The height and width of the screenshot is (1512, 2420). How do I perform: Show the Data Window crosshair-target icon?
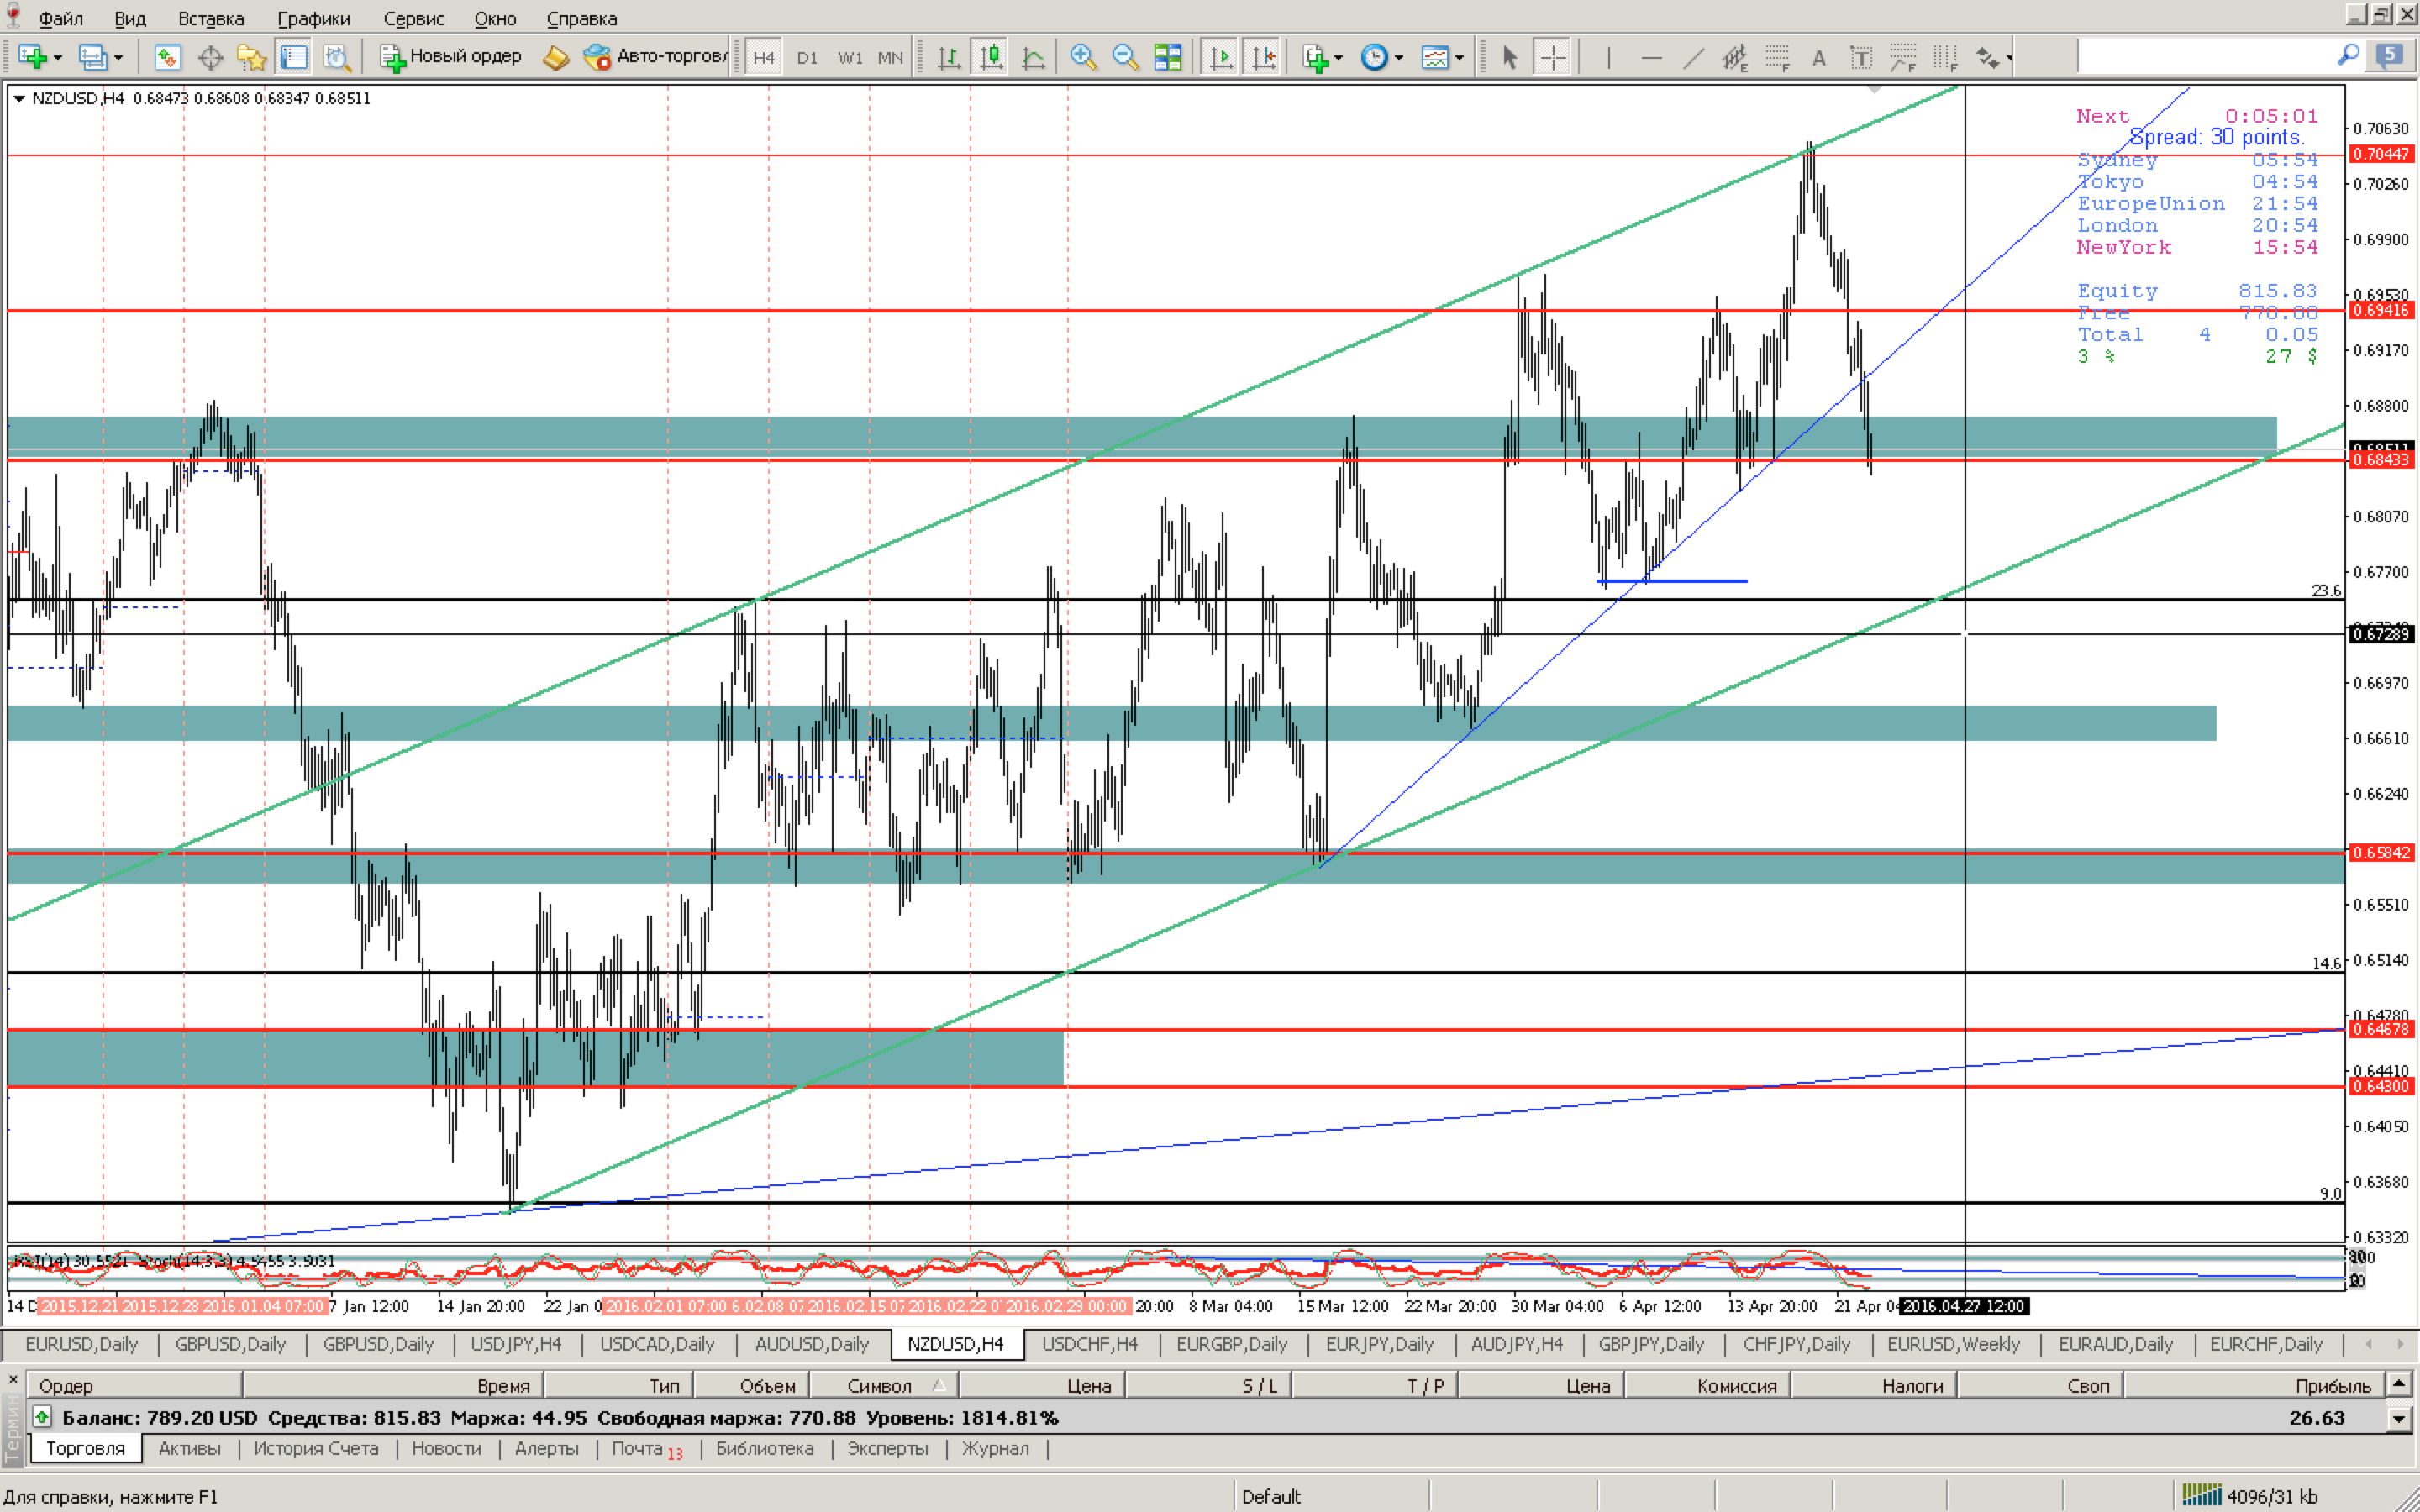pos(210,57)
